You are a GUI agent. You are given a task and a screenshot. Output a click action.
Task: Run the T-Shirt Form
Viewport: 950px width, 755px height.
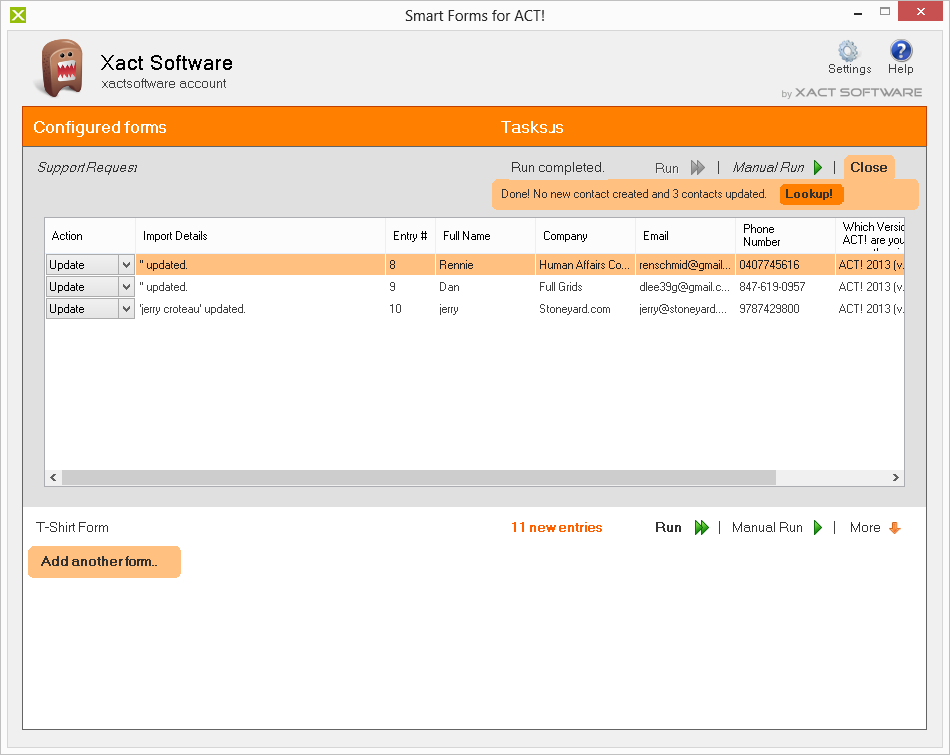click(668, 528)
